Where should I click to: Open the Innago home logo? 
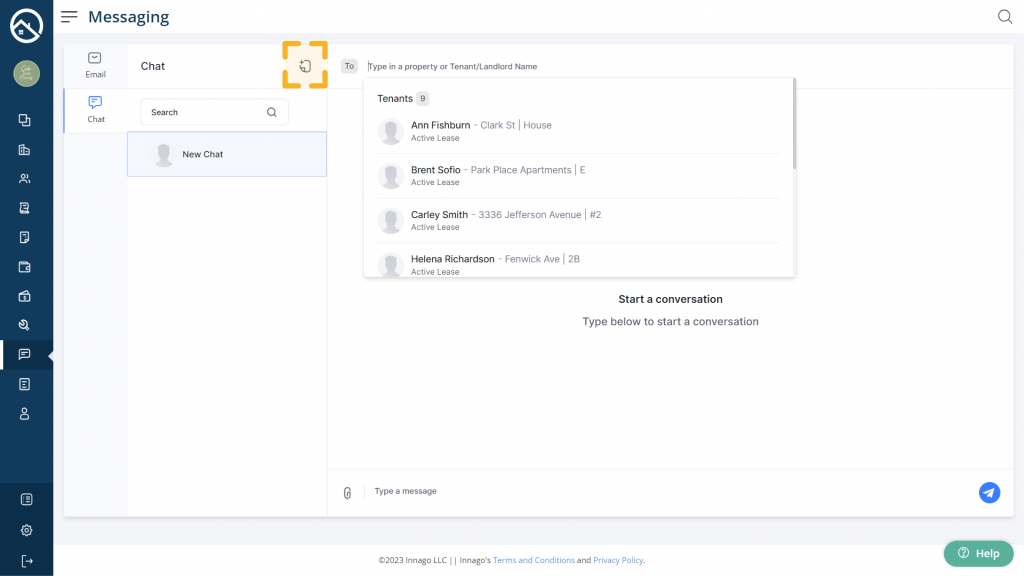pyautogui.click(x=26, y=26)
